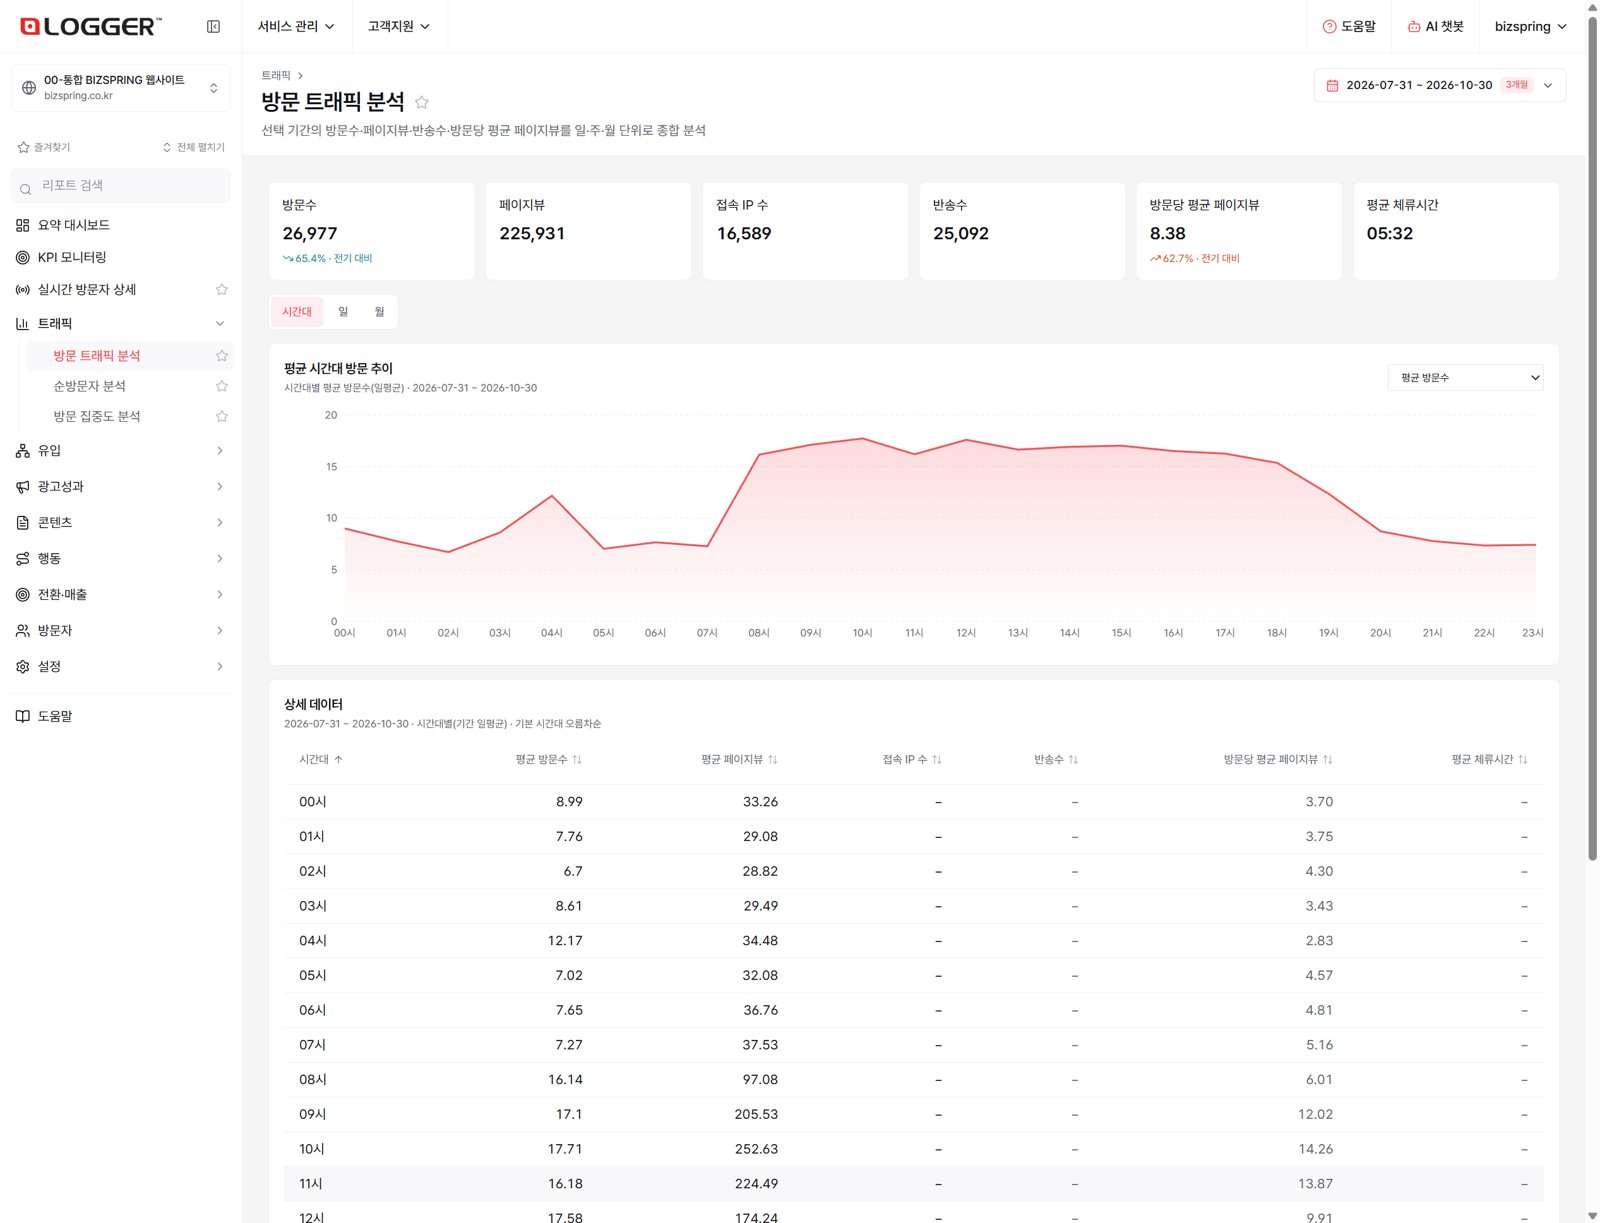This screenshot has height=1223, width=1600.
Task: Open 순방문자 분석 in the sidebar
Action: point(90,386)
